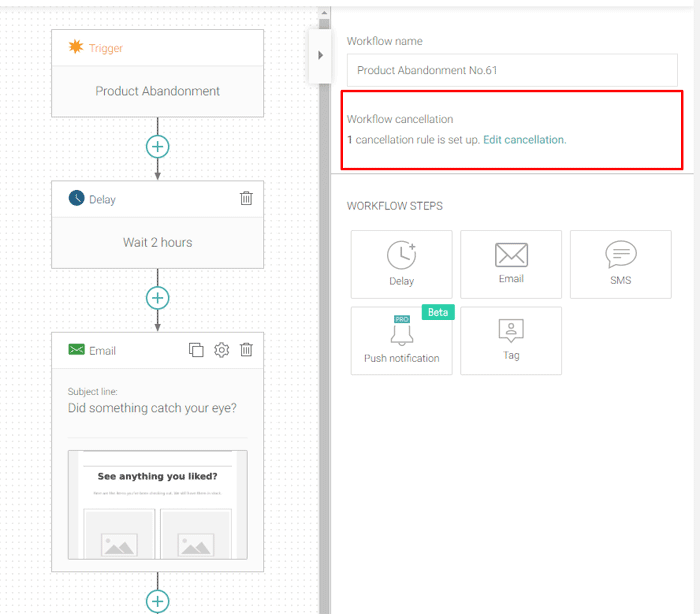Select the Product Abandonment trigger block
700x614 pixels.
click(158, 91)
